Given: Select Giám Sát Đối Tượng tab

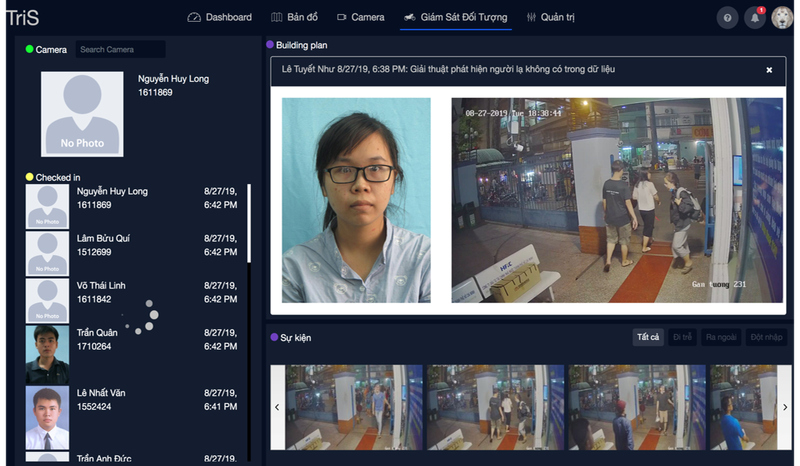Looking at the screenshot, I should (x=456, y=17).
